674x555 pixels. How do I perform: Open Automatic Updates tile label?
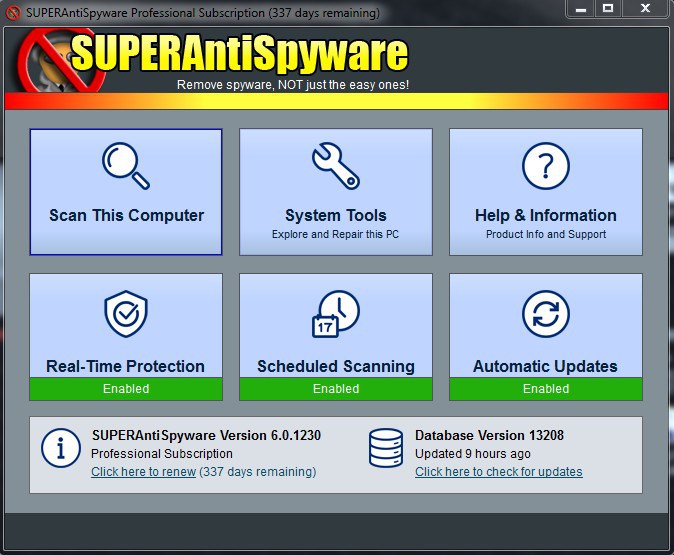click(545, 366)
